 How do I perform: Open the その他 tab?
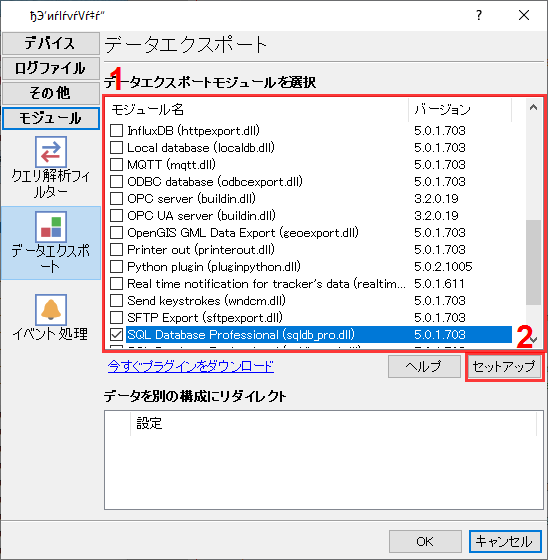50,93
